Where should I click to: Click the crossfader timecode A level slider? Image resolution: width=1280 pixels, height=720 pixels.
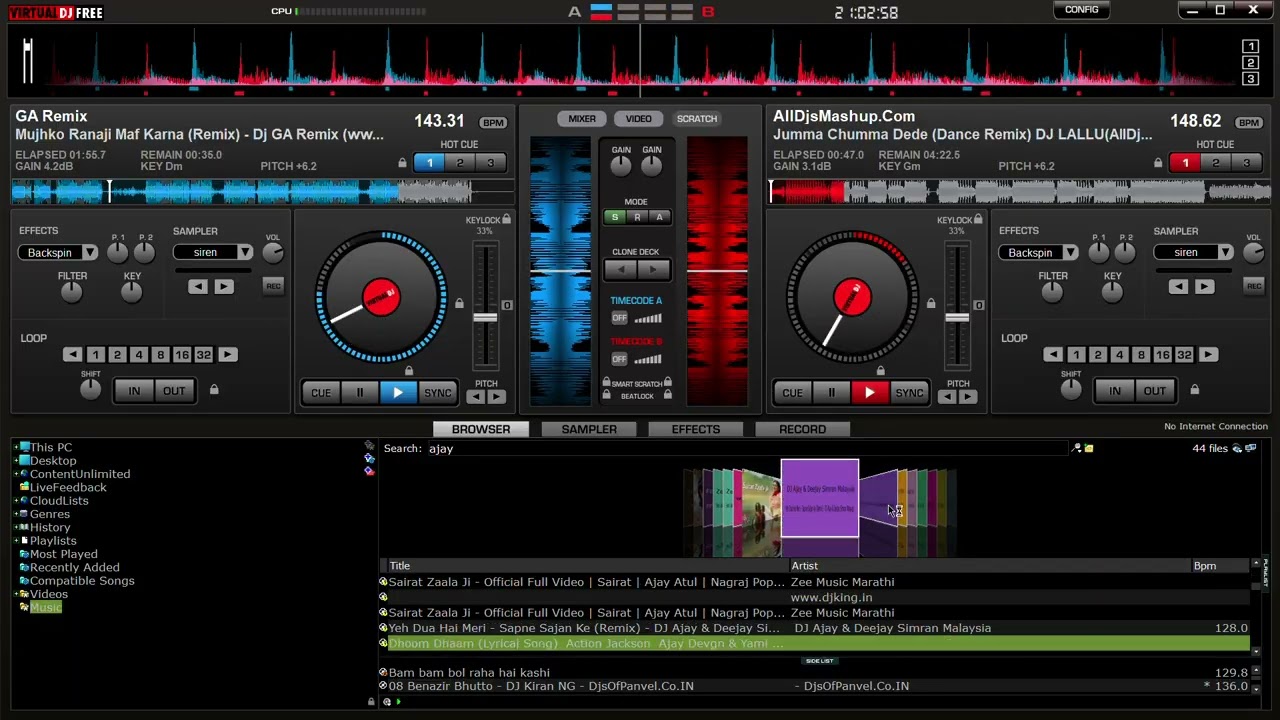click(648, 318)
